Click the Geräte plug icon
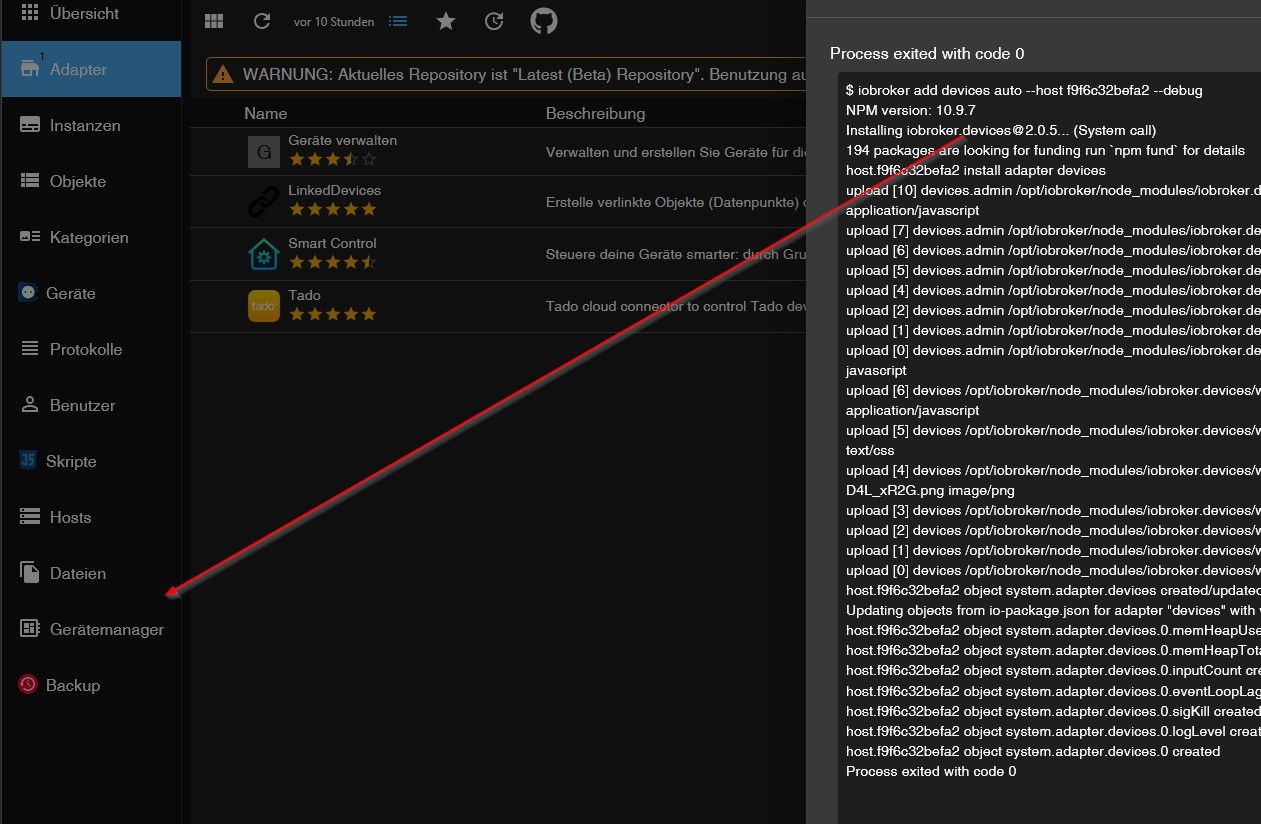The width and height of the screenshot is (1261, 824). [x=28, y=293]
